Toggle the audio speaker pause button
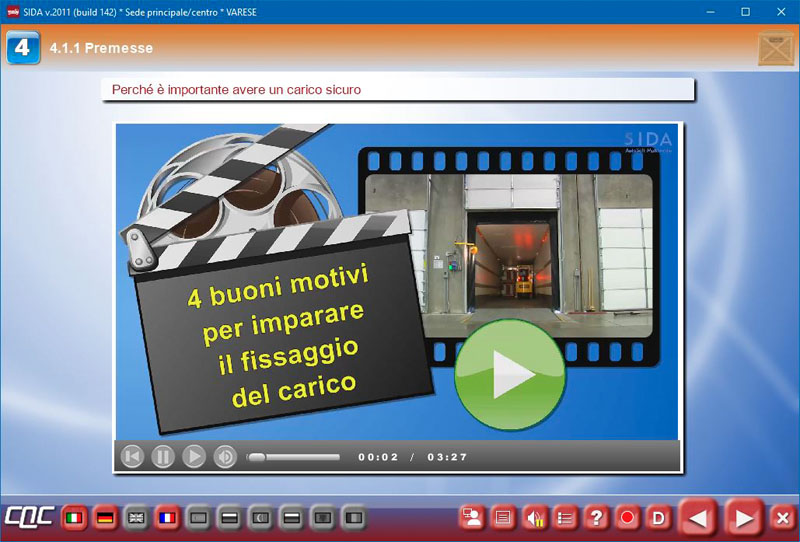The image size is (800, 542). [535, 518]
